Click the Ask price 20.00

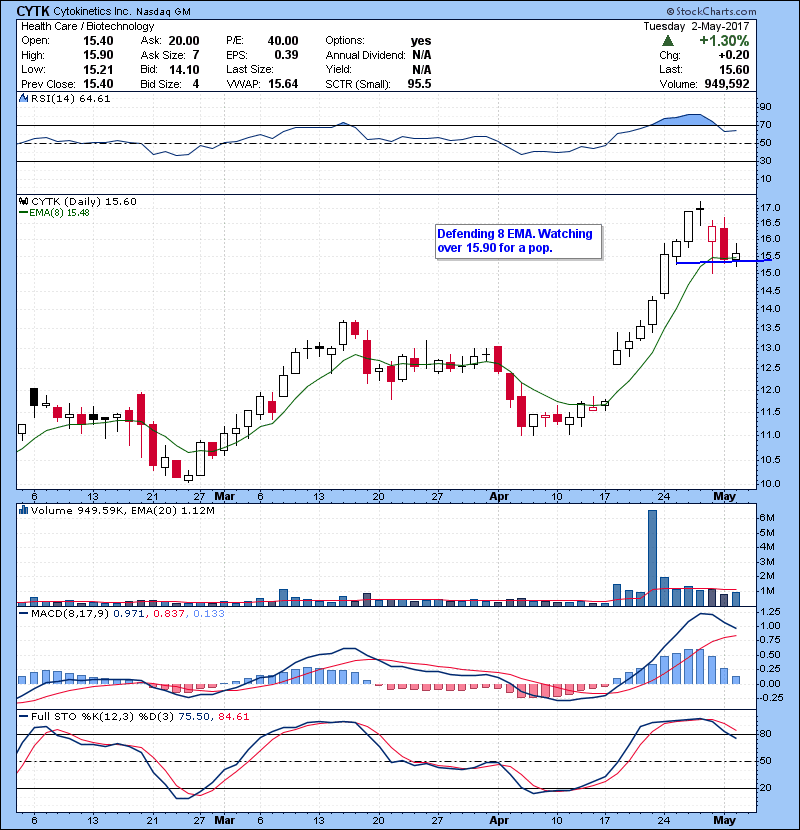pyautogui.click(x=184, y=41)
